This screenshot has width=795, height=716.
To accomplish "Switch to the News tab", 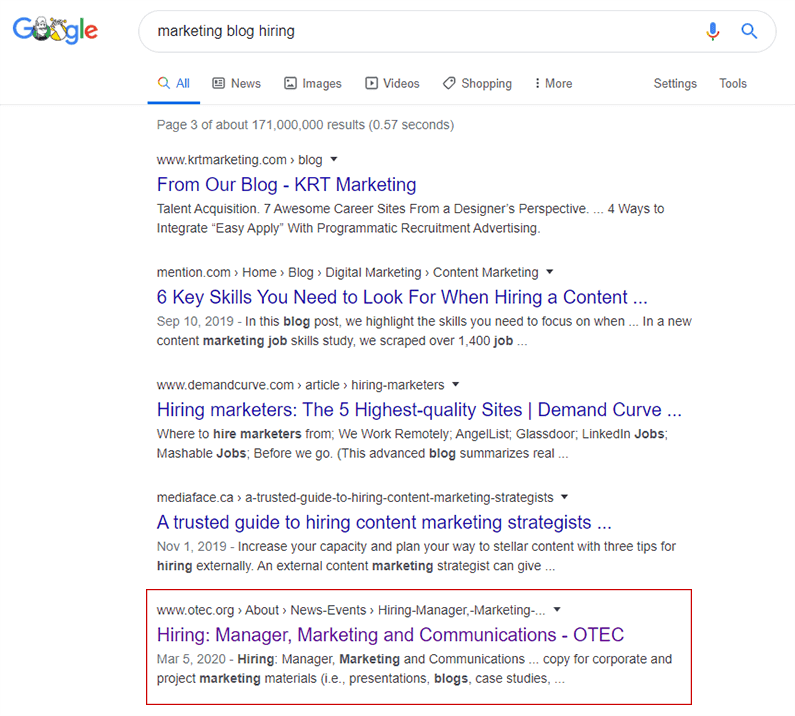I will [x=236, y=83].
